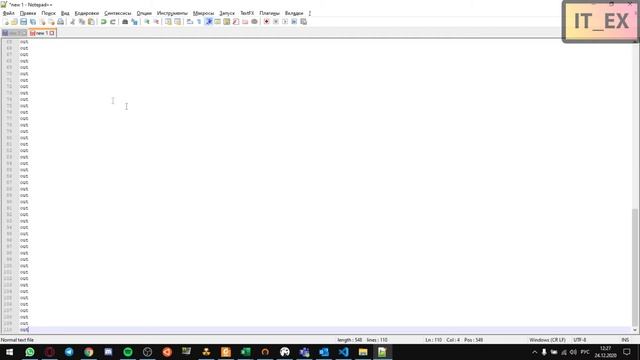Open Find with the binoculars icon
This screenshot has width=640, height=360.
pos(125,22)
